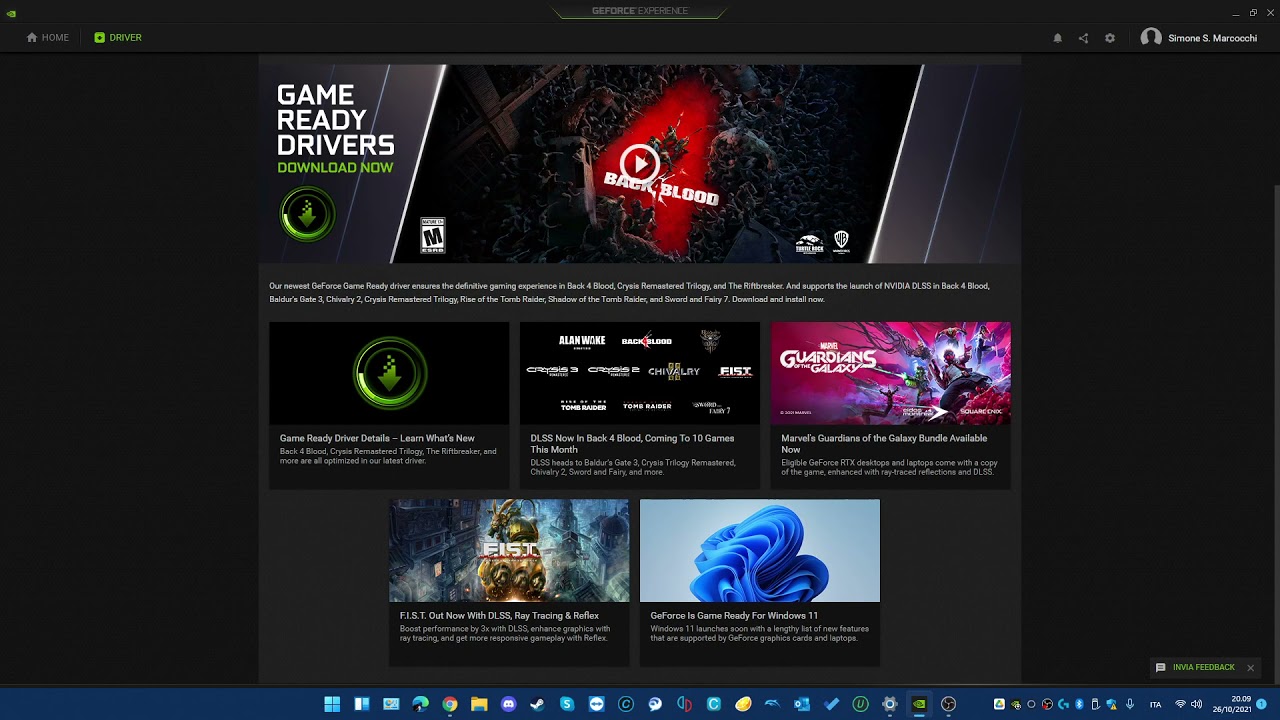Open the Widgets panel from taskbar
The height and width of the screenshot is (720, 1280).
click(362, 704)
